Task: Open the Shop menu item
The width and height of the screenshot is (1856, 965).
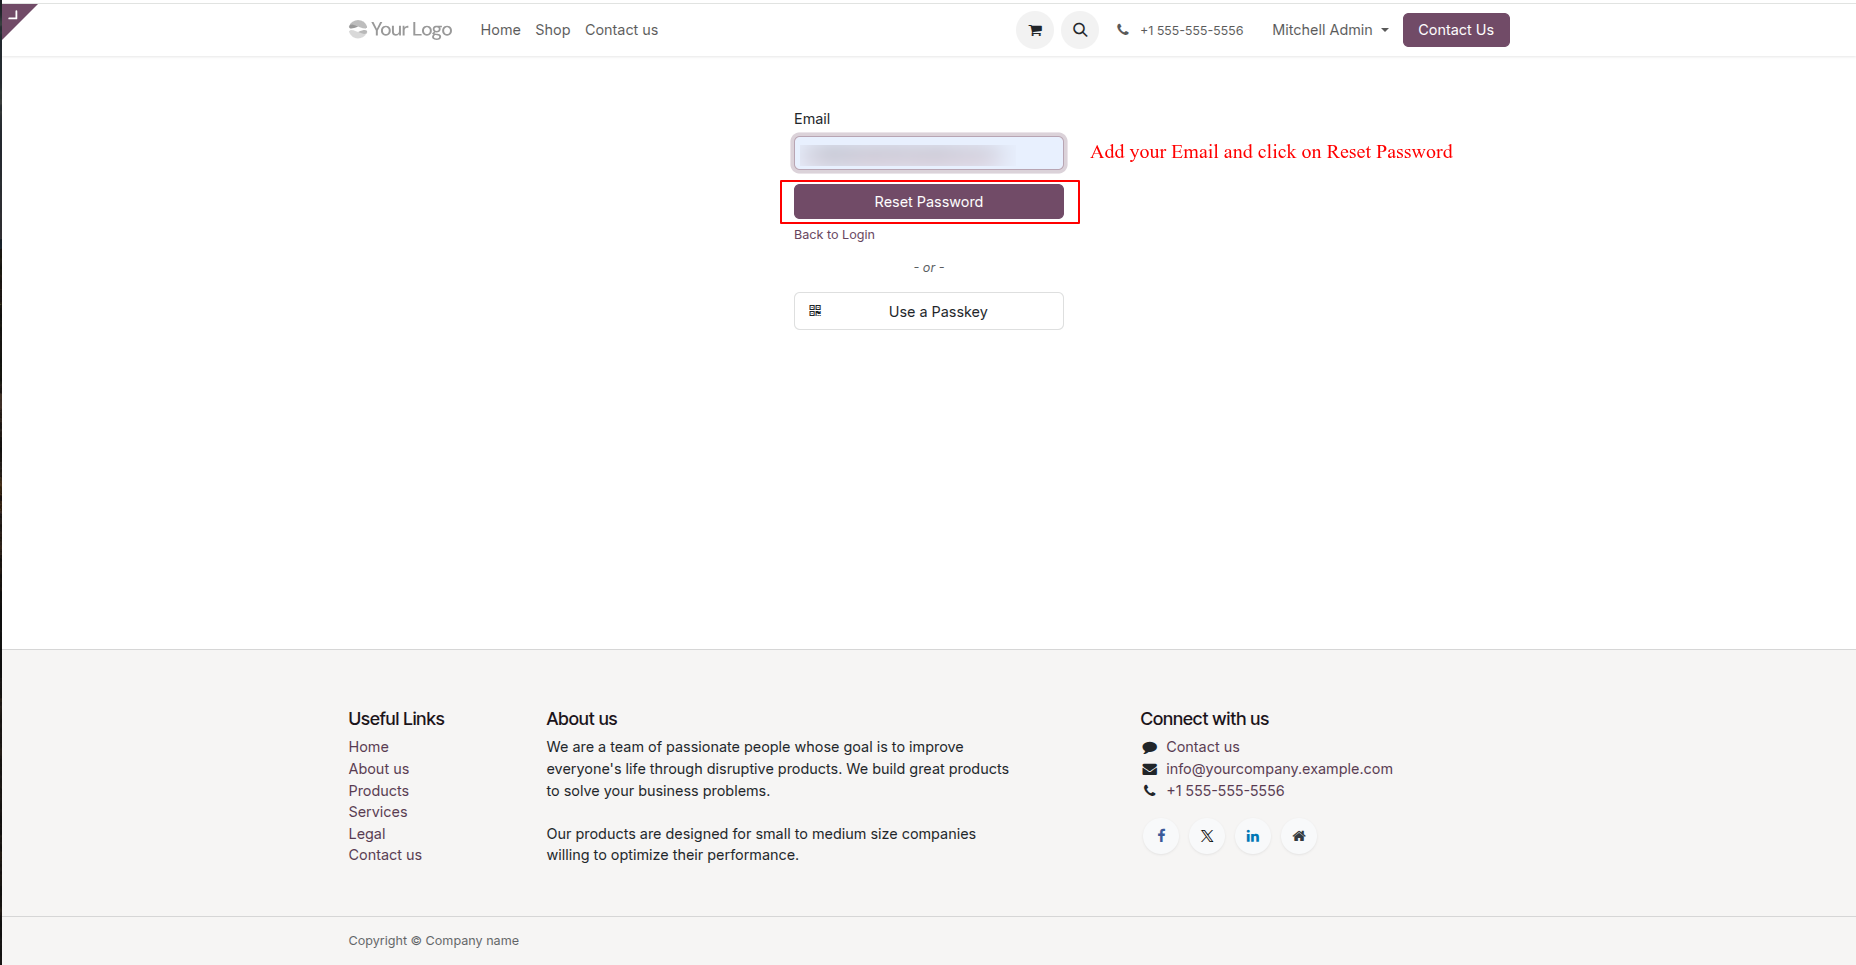Action: [552, 30]
